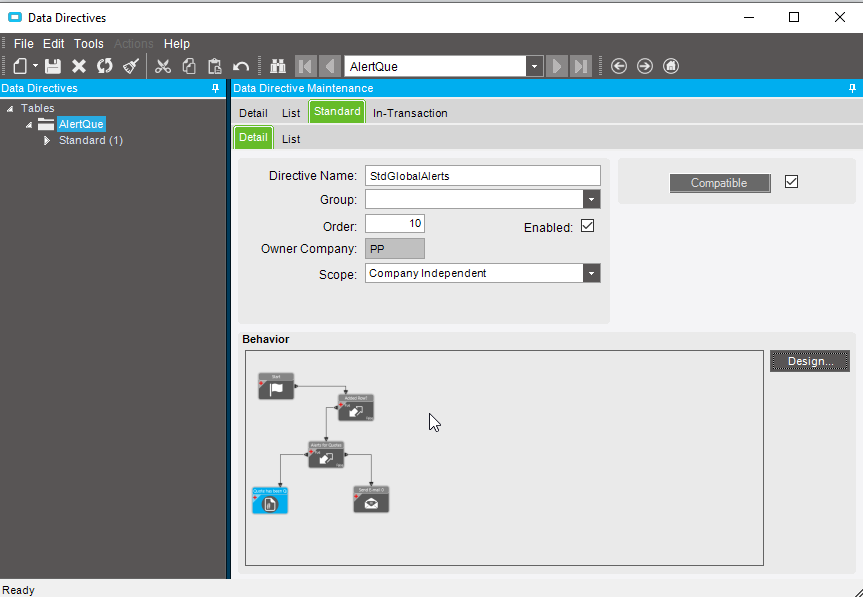Select the Added Row condition node

(x=356, y=408)
